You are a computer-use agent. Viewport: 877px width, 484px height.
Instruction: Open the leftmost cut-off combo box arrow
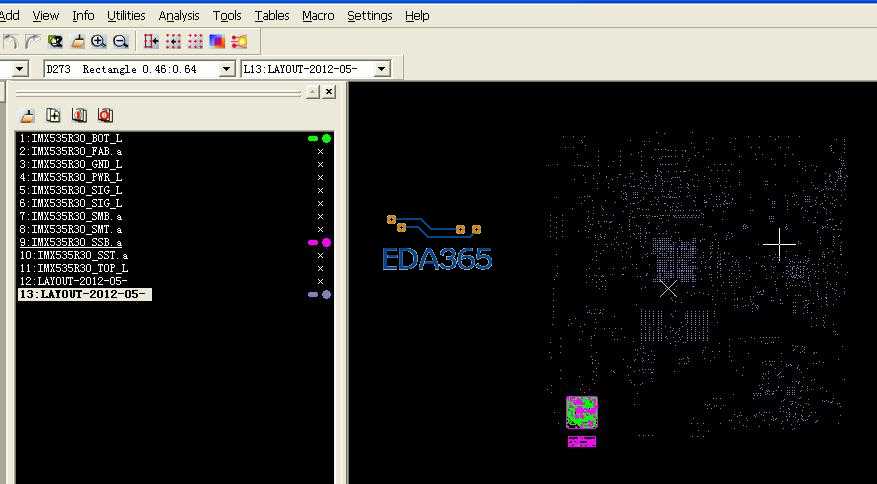(20, 69)
